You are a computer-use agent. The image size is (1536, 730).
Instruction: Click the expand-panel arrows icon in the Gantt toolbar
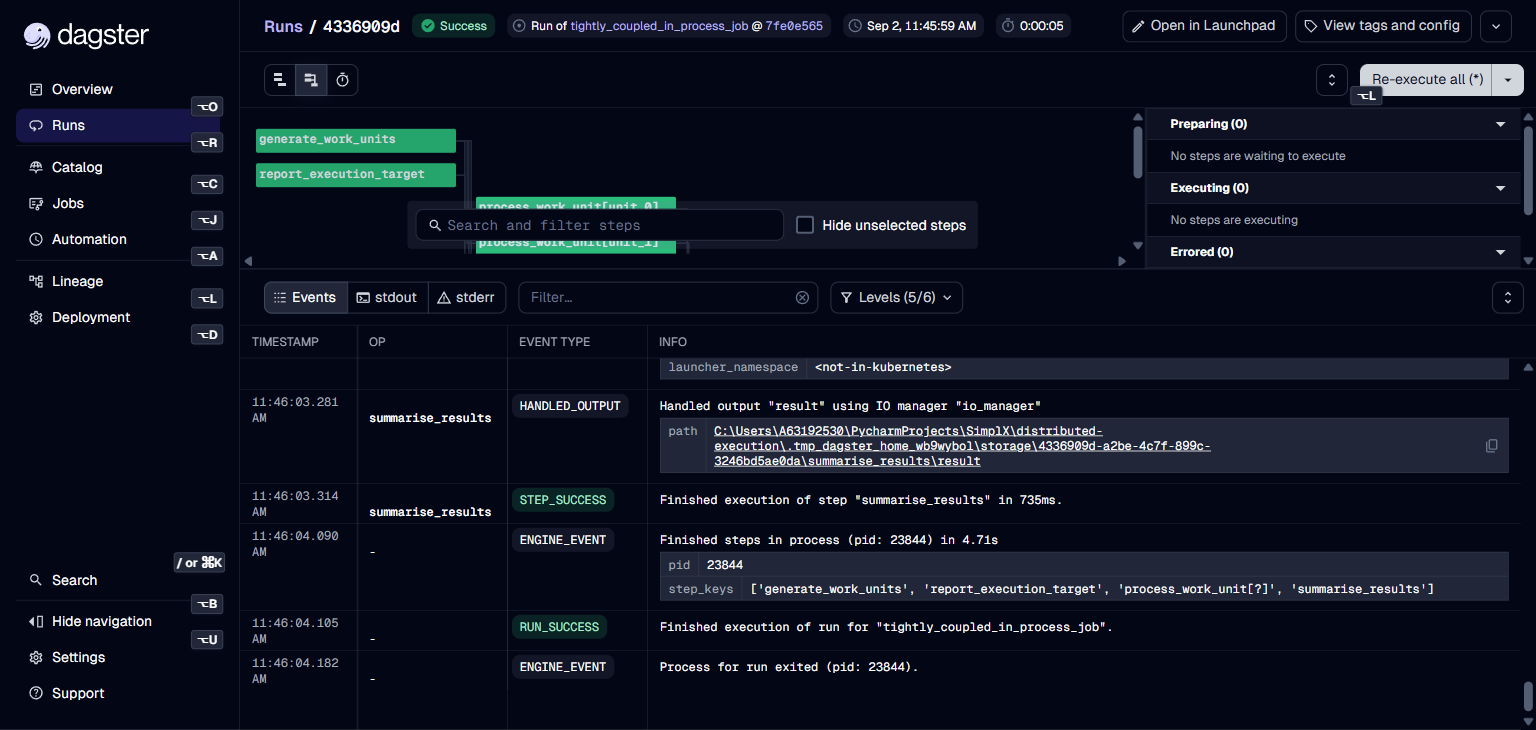[1332, 80]
